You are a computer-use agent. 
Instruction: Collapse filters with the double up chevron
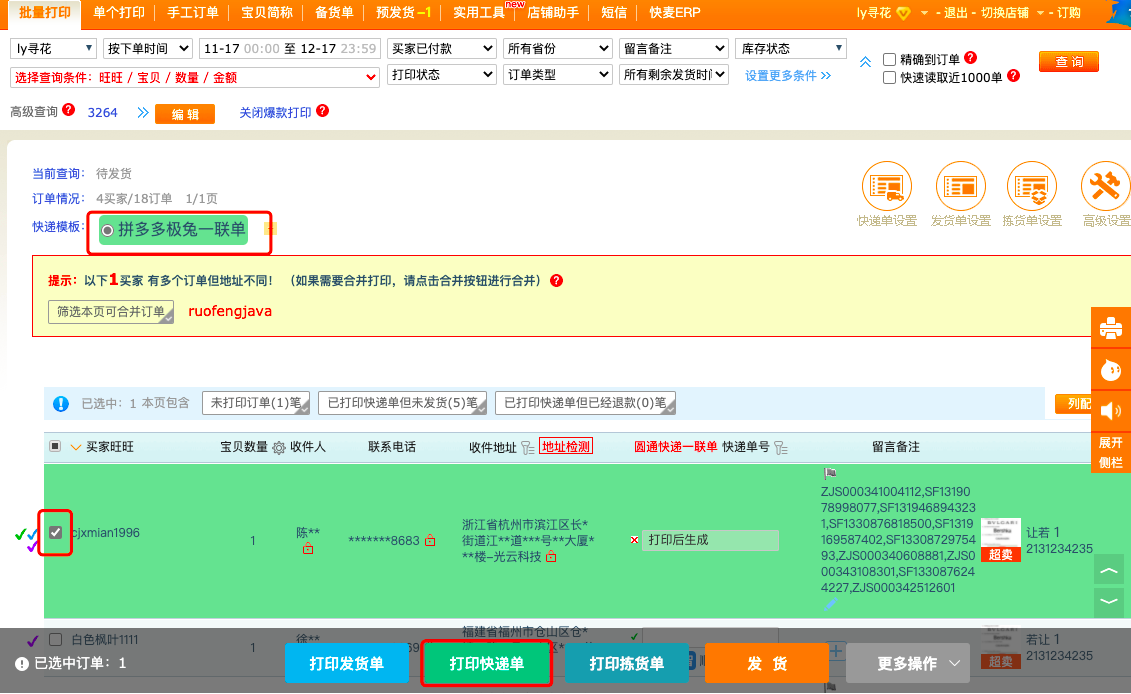(x=865, y=62)
